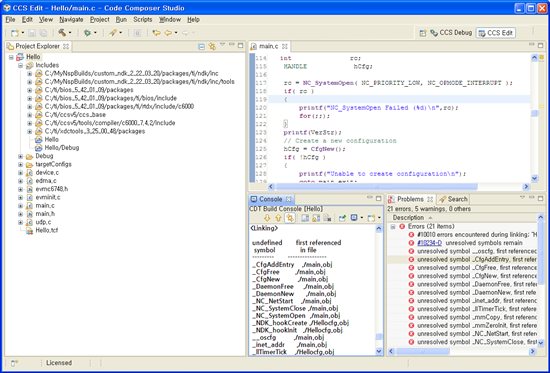Collapse the Errors (21 items) group
This screenshot has height=373, width=550.
click(x=393, y=227)
